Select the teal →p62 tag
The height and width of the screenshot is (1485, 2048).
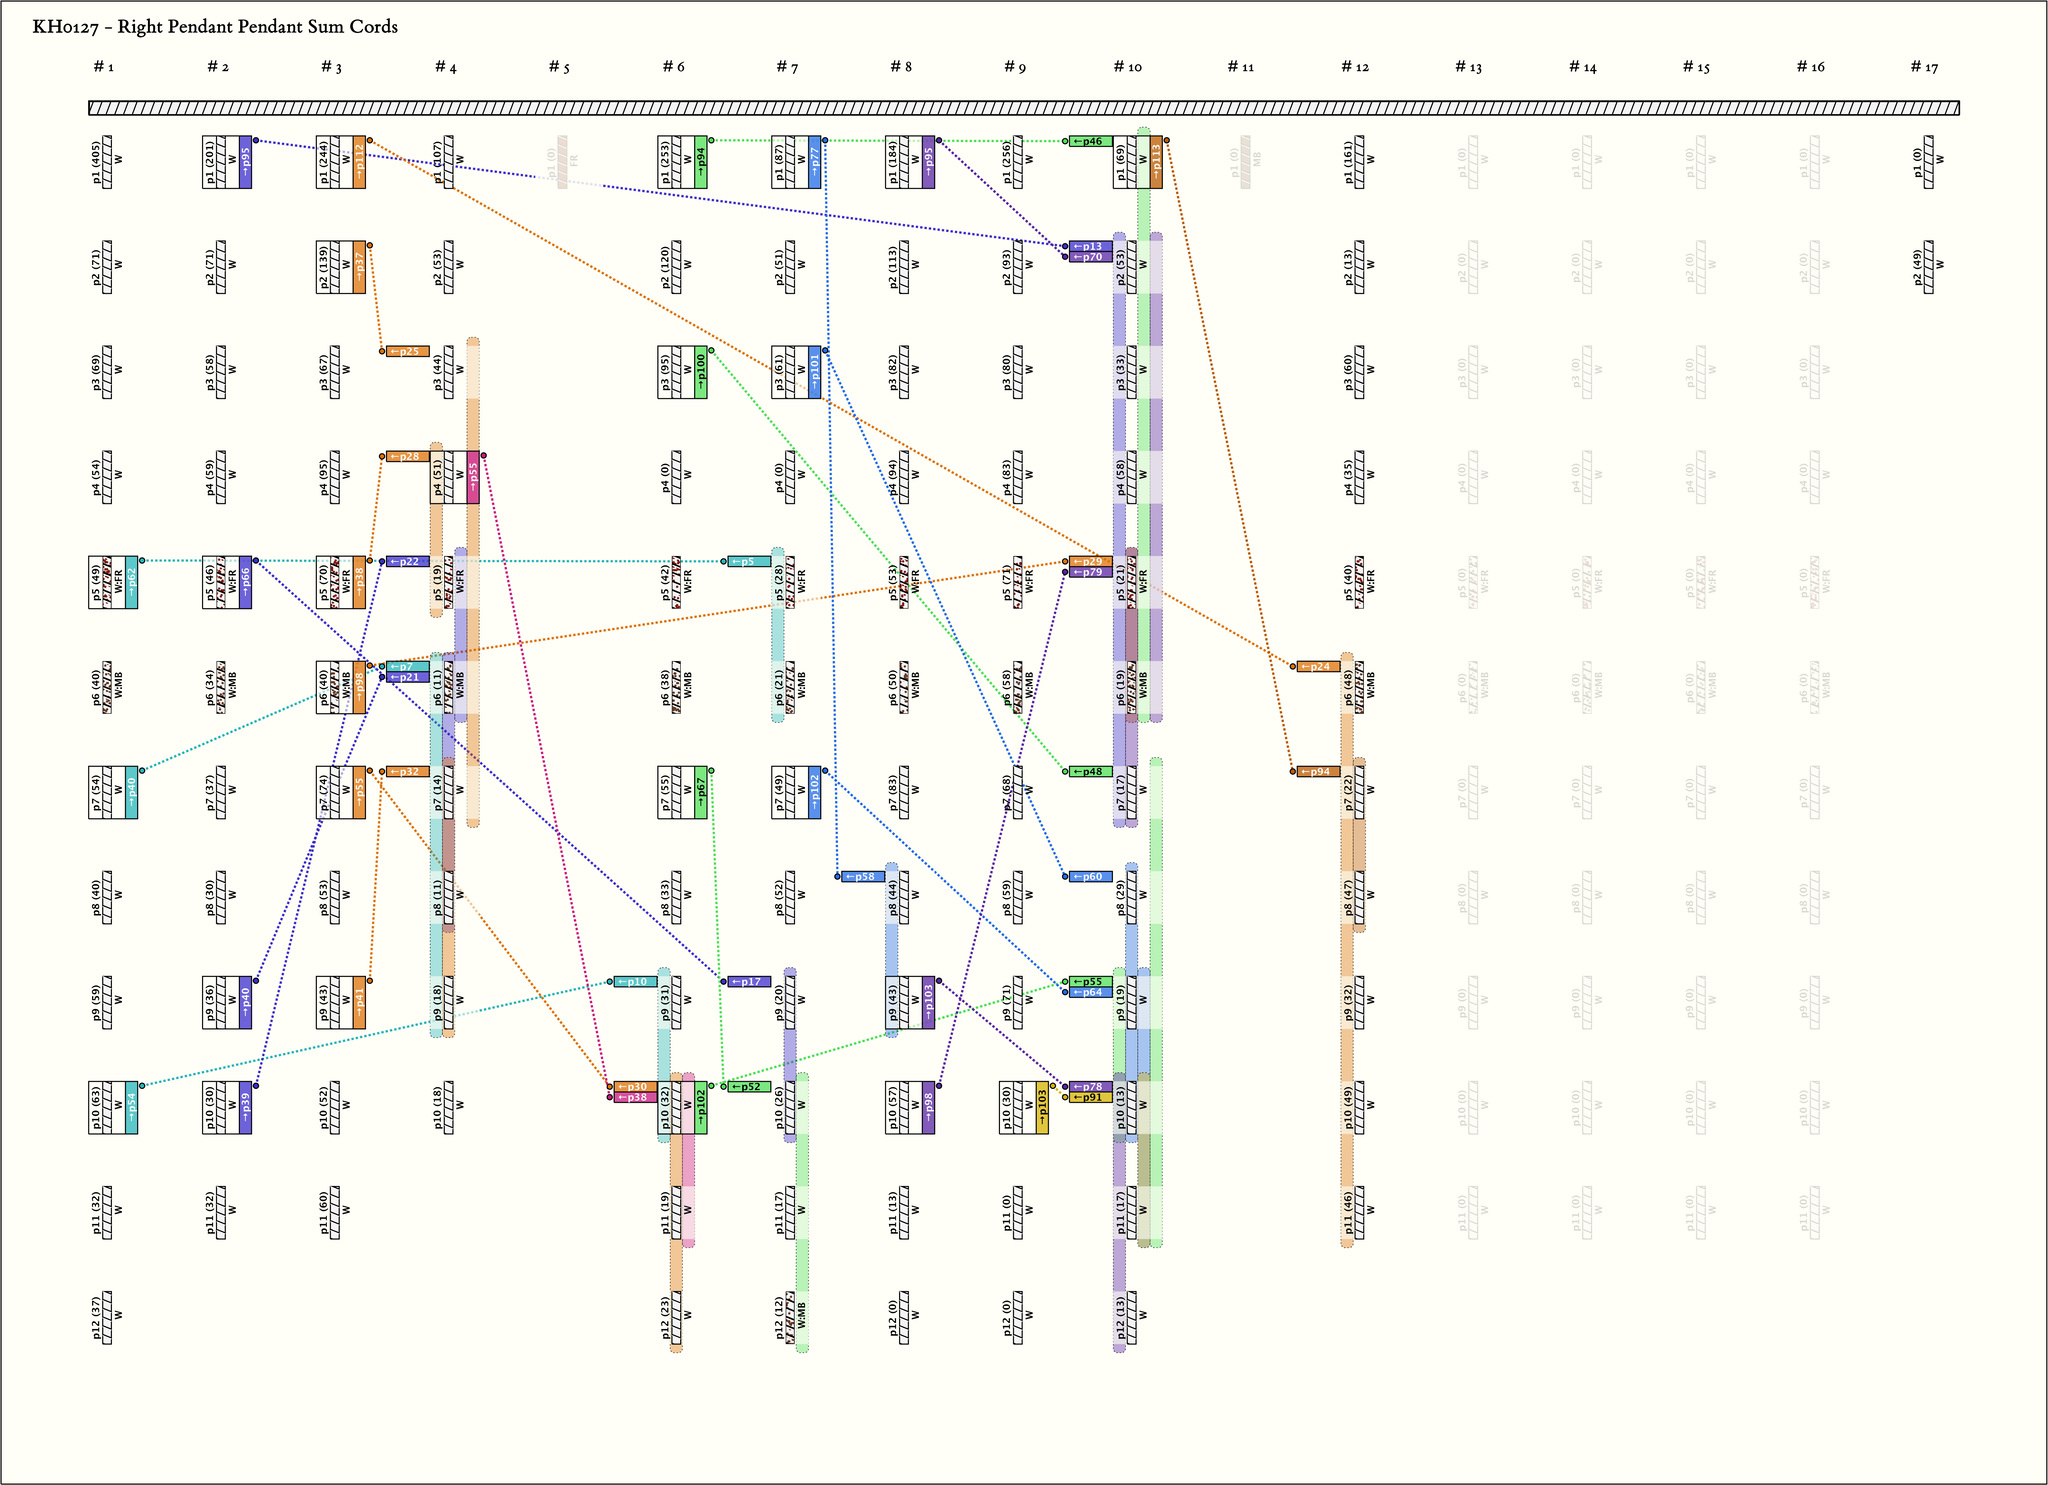(x=131, y=582)
